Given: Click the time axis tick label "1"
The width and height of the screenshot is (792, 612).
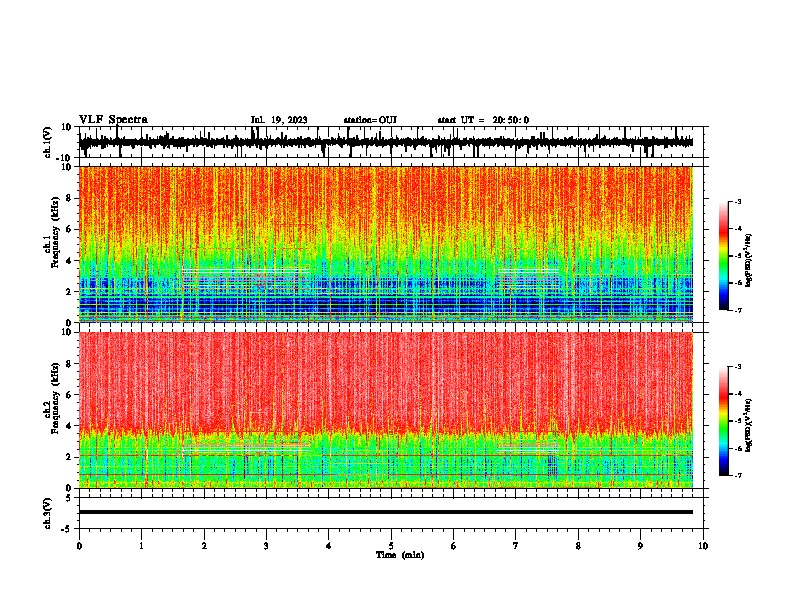Looking at the screenshot, I should click(x=141, y=545).
